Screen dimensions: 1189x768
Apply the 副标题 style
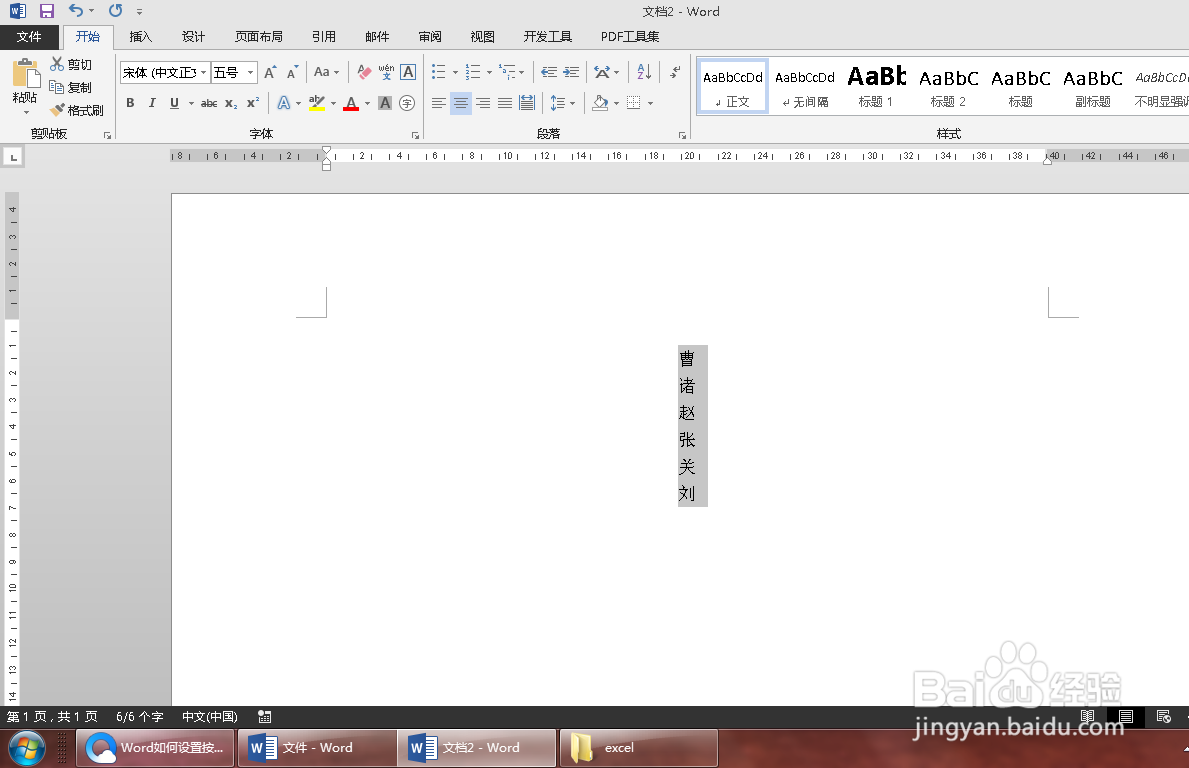click(1093, 86)
